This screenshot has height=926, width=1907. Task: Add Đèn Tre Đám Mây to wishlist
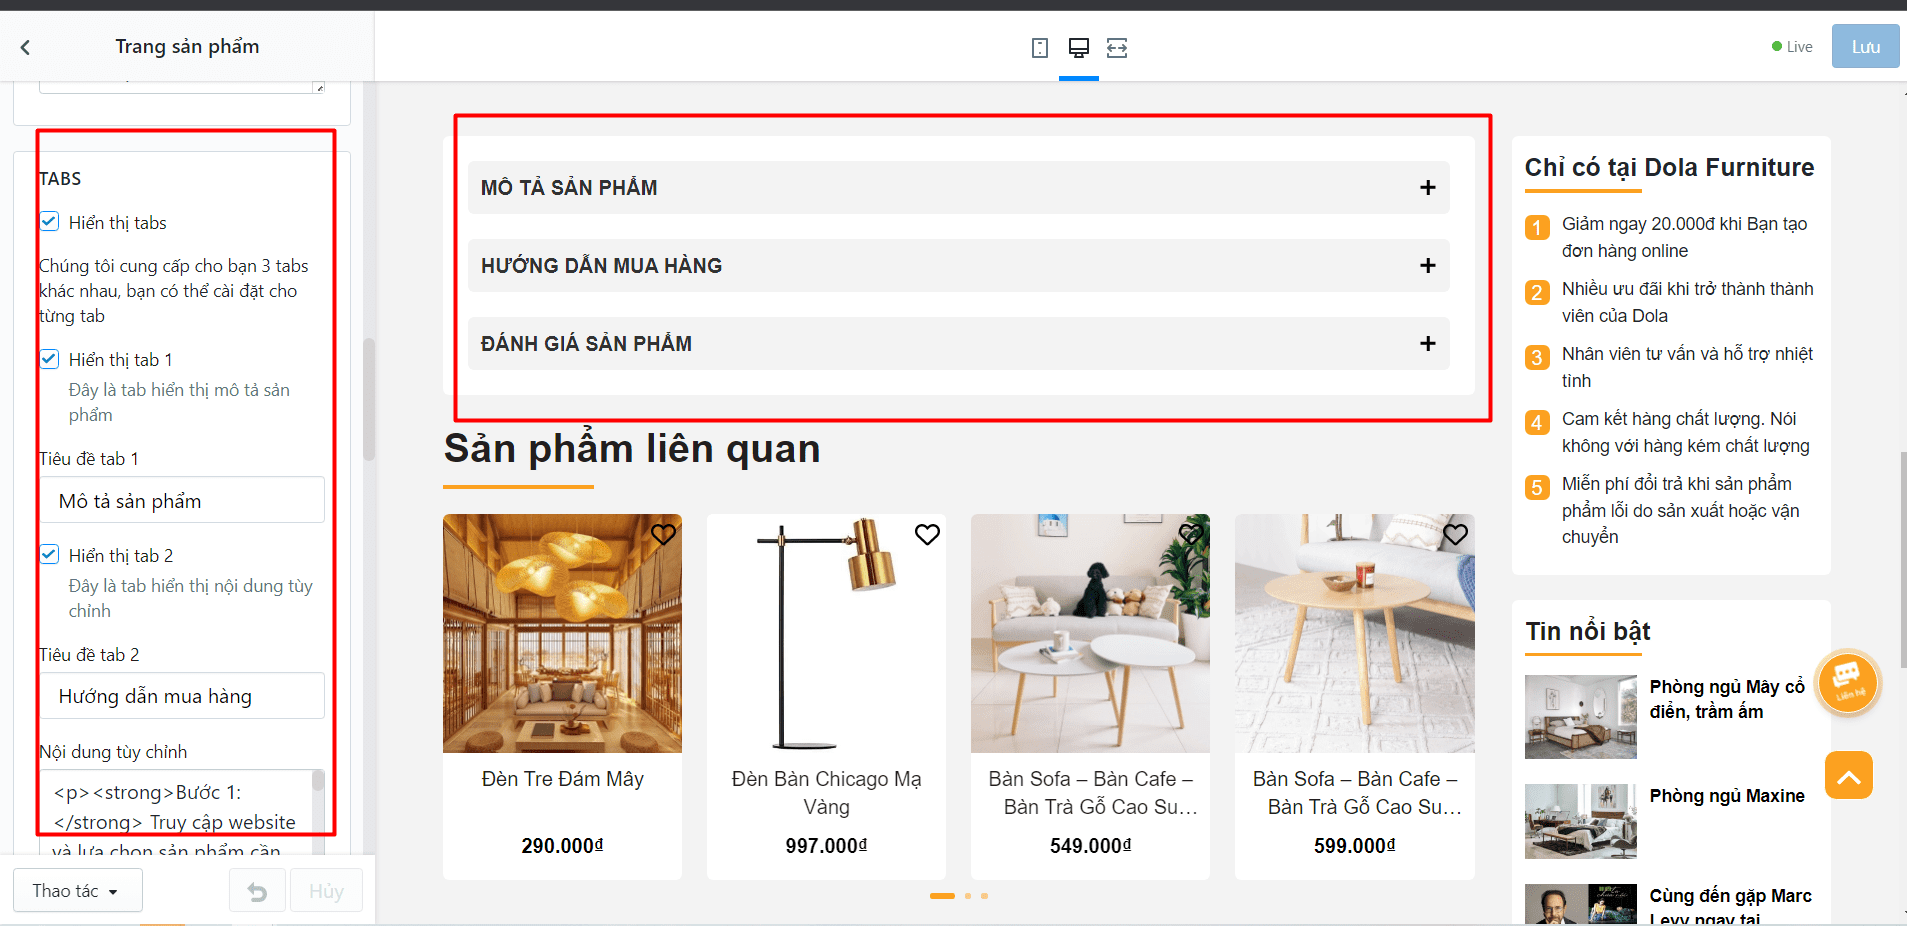663,535
